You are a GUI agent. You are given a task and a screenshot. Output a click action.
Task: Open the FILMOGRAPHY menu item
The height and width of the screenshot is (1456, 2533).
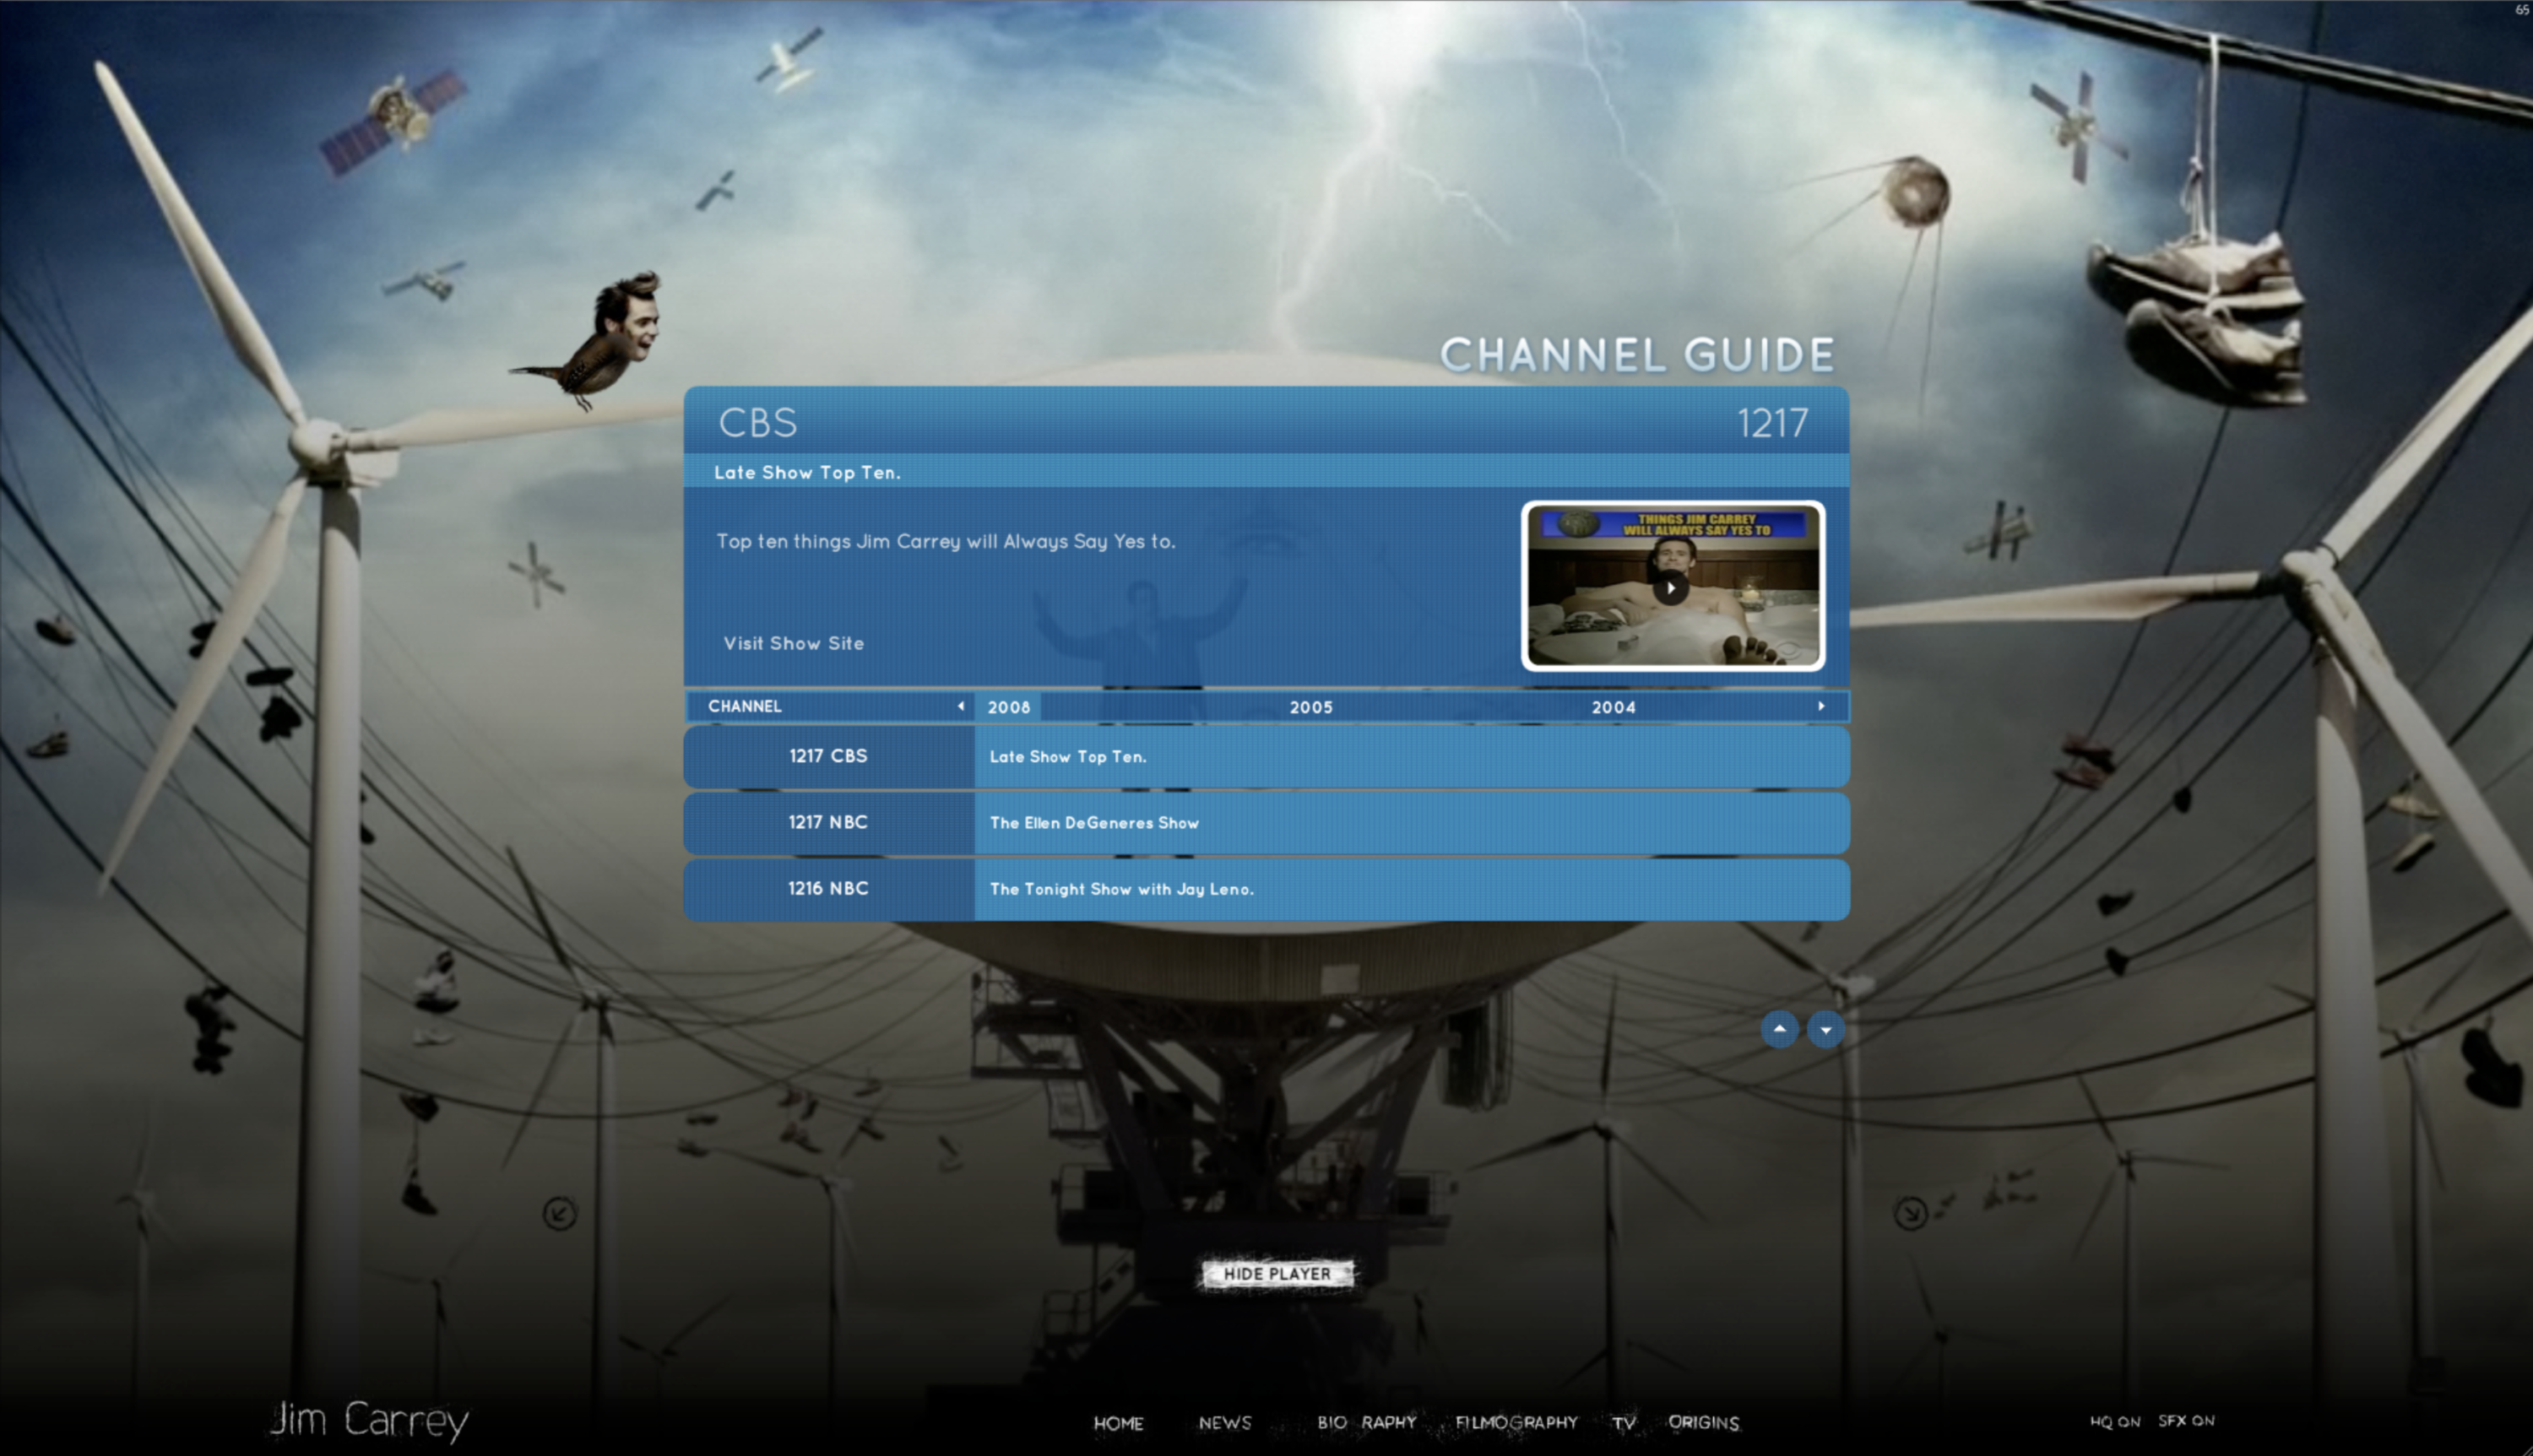coord(1516,1422)
